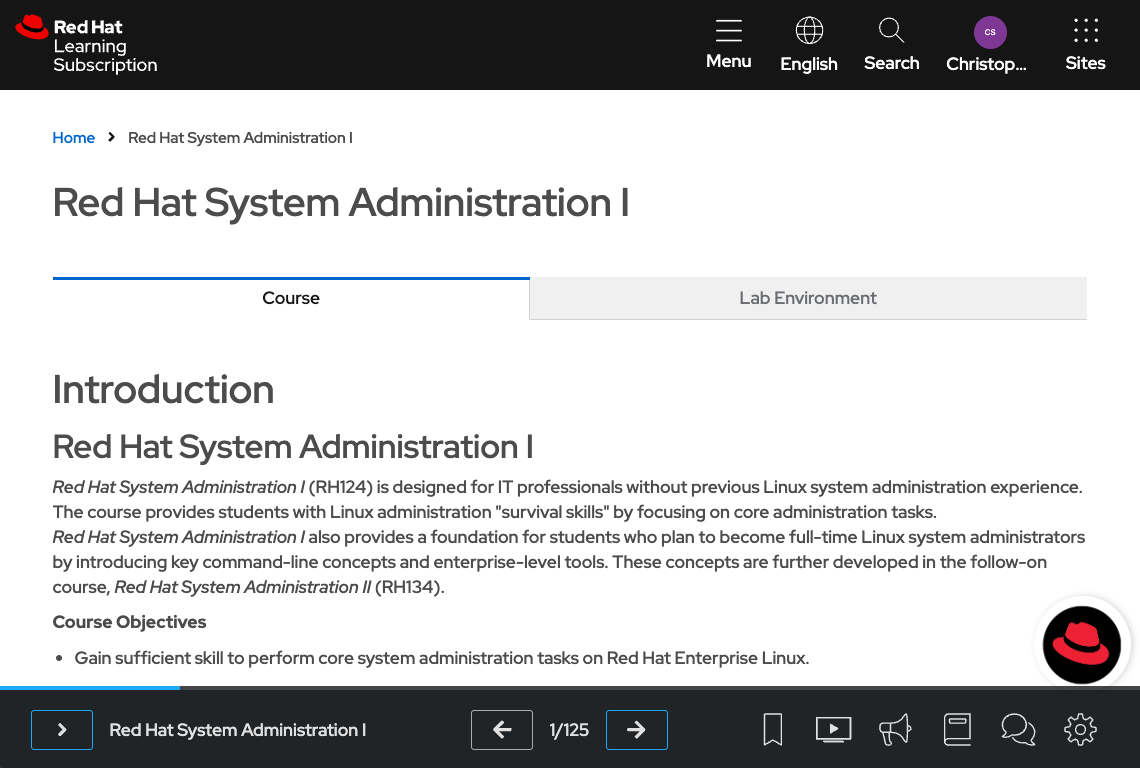The height and width of the screenshot is (768, 1140).
Task: Switch to the Lab Environment tab
Action: pyautogui.click(x=807, y=298)
